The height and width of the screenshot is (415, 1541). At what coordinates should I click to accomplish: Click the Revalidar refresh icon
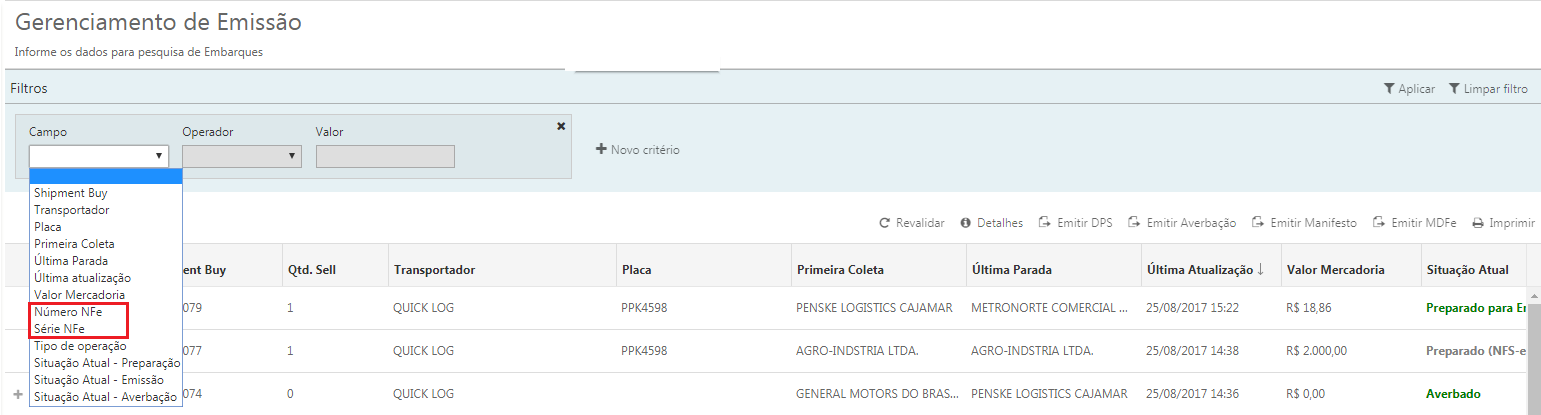pos(884,223)
